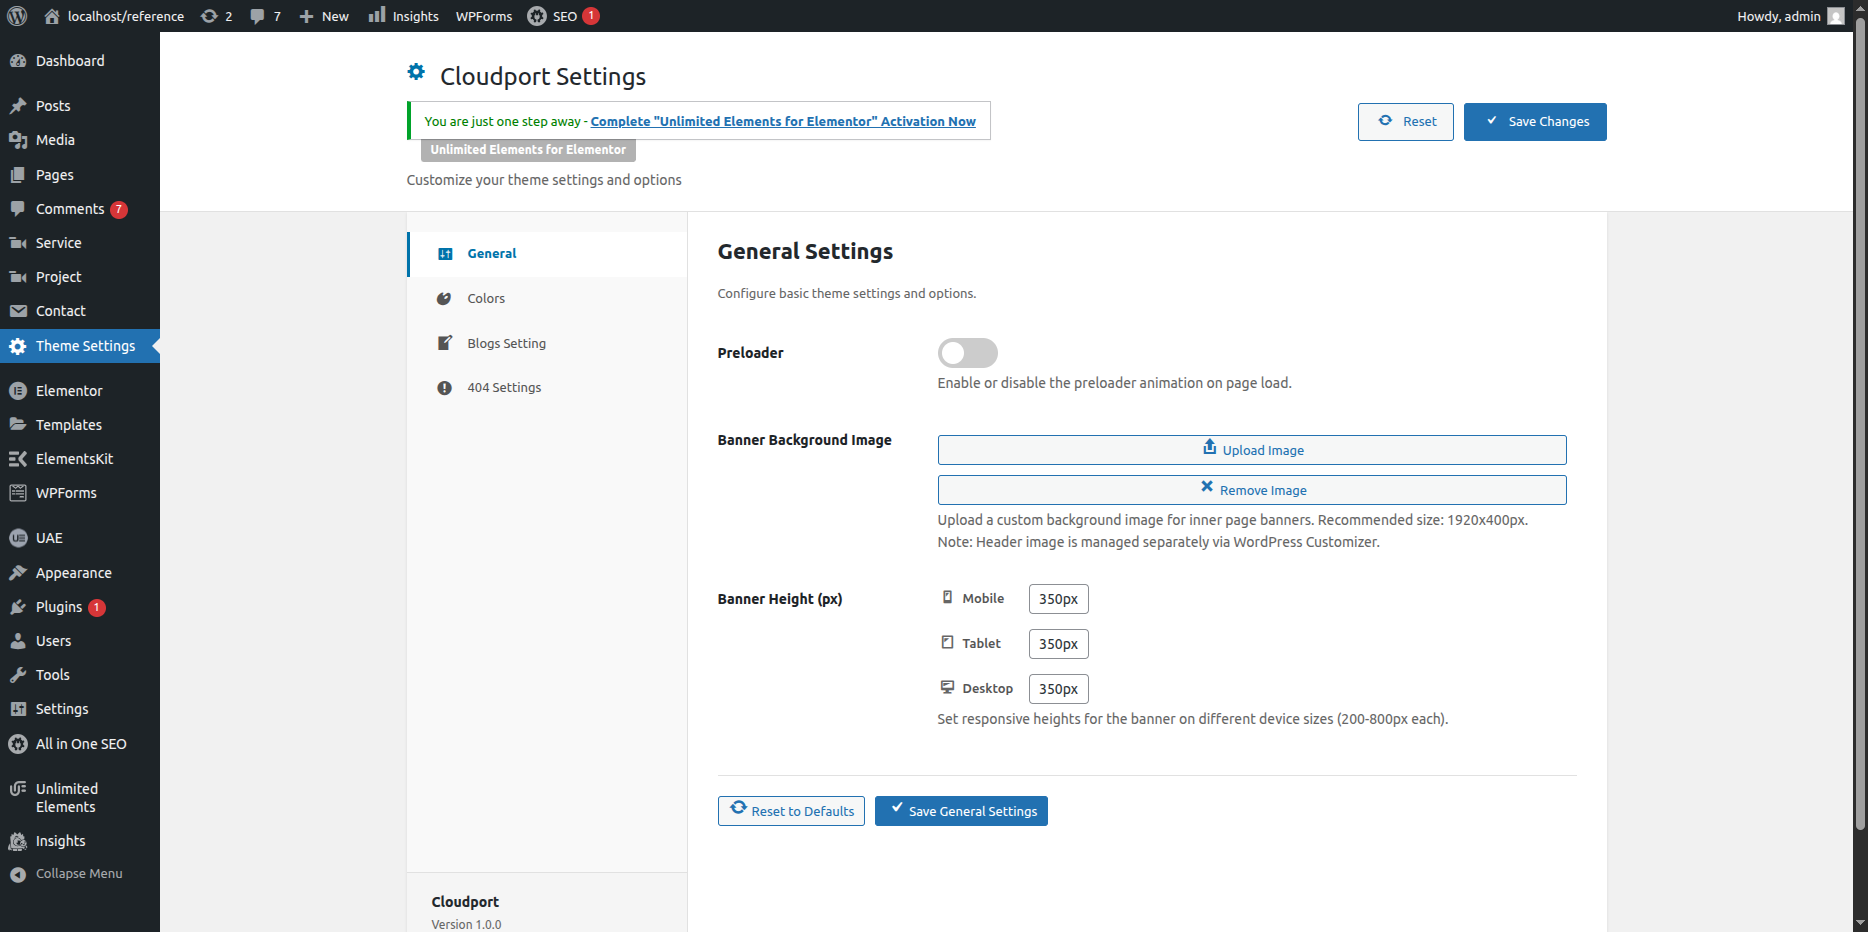Image resolution: width=1868 pixels, height=932 pixels.
Task: Toggle the Preloader switch
Action: [967, 353]
